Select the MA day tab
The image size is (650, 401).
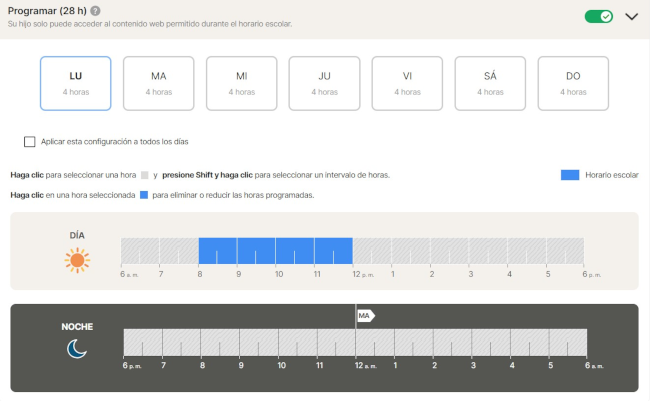tap(158, 83)
